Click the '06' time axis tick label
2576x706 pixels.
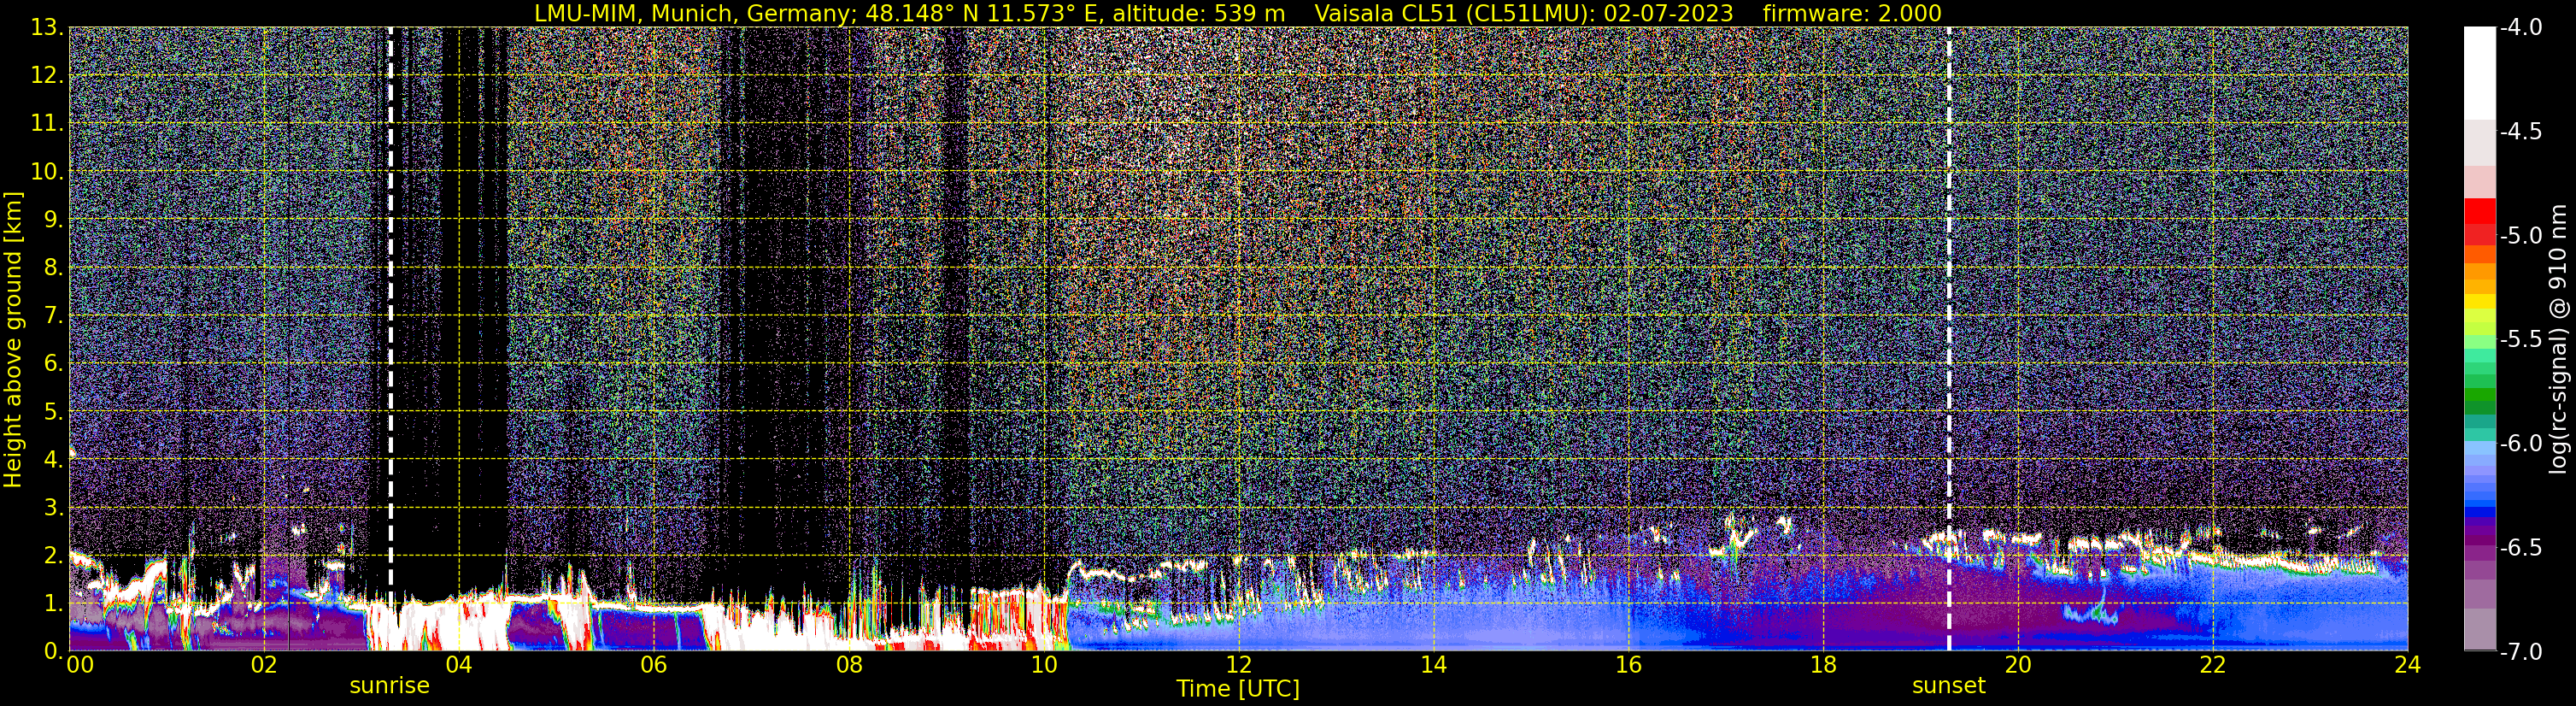pyautogui.click(x=653, y=665)
